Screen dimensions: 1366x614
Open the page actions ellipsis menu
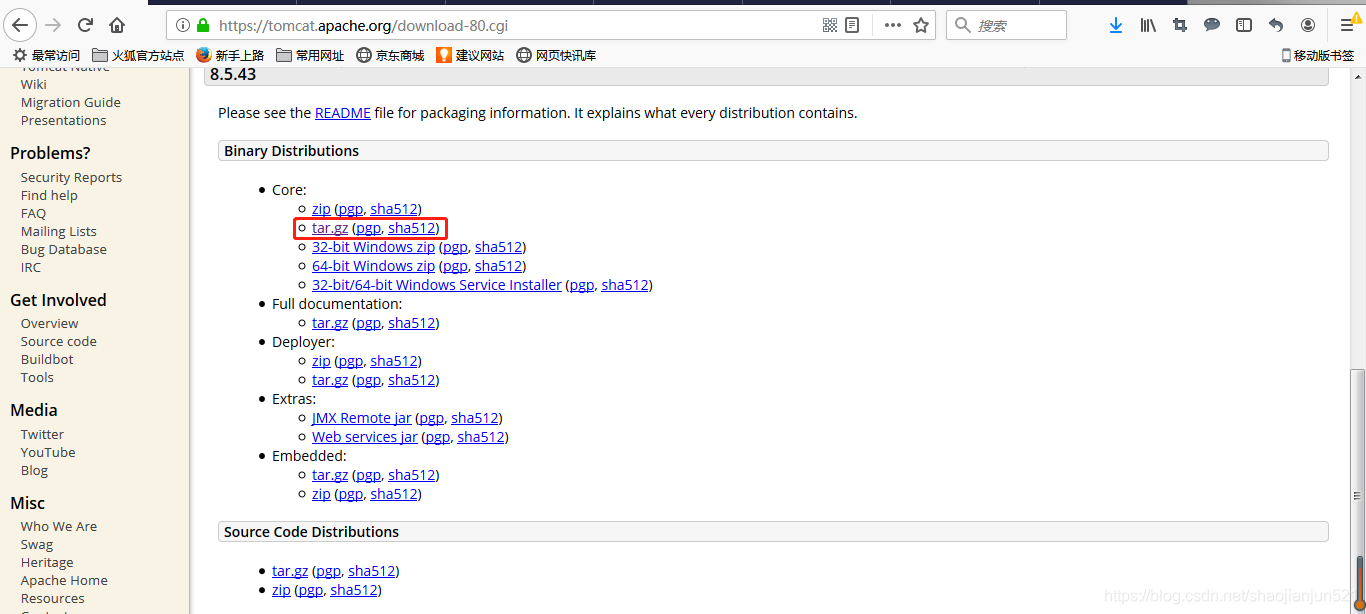[x=893, y=25]
